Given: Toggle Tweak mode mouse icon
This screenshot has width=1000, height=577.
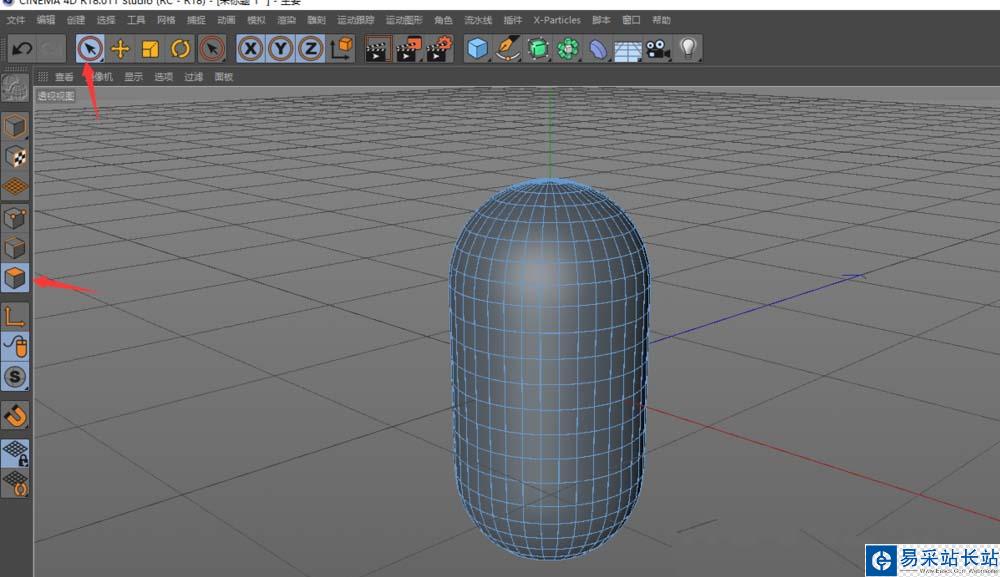Looking at the screenshot, I should [15, 346].
